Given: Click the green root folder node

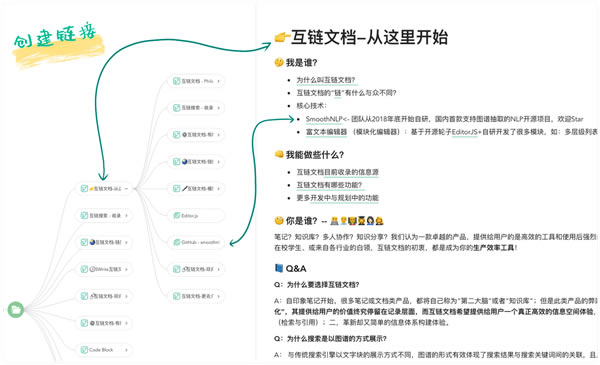Looking at the screenshot, I should pyautogui.click(x=16, y=310).
